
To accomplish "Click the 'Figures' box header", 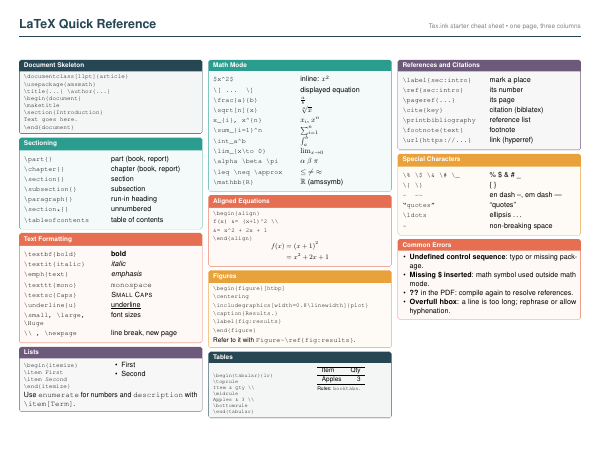I will pos(300,276).
